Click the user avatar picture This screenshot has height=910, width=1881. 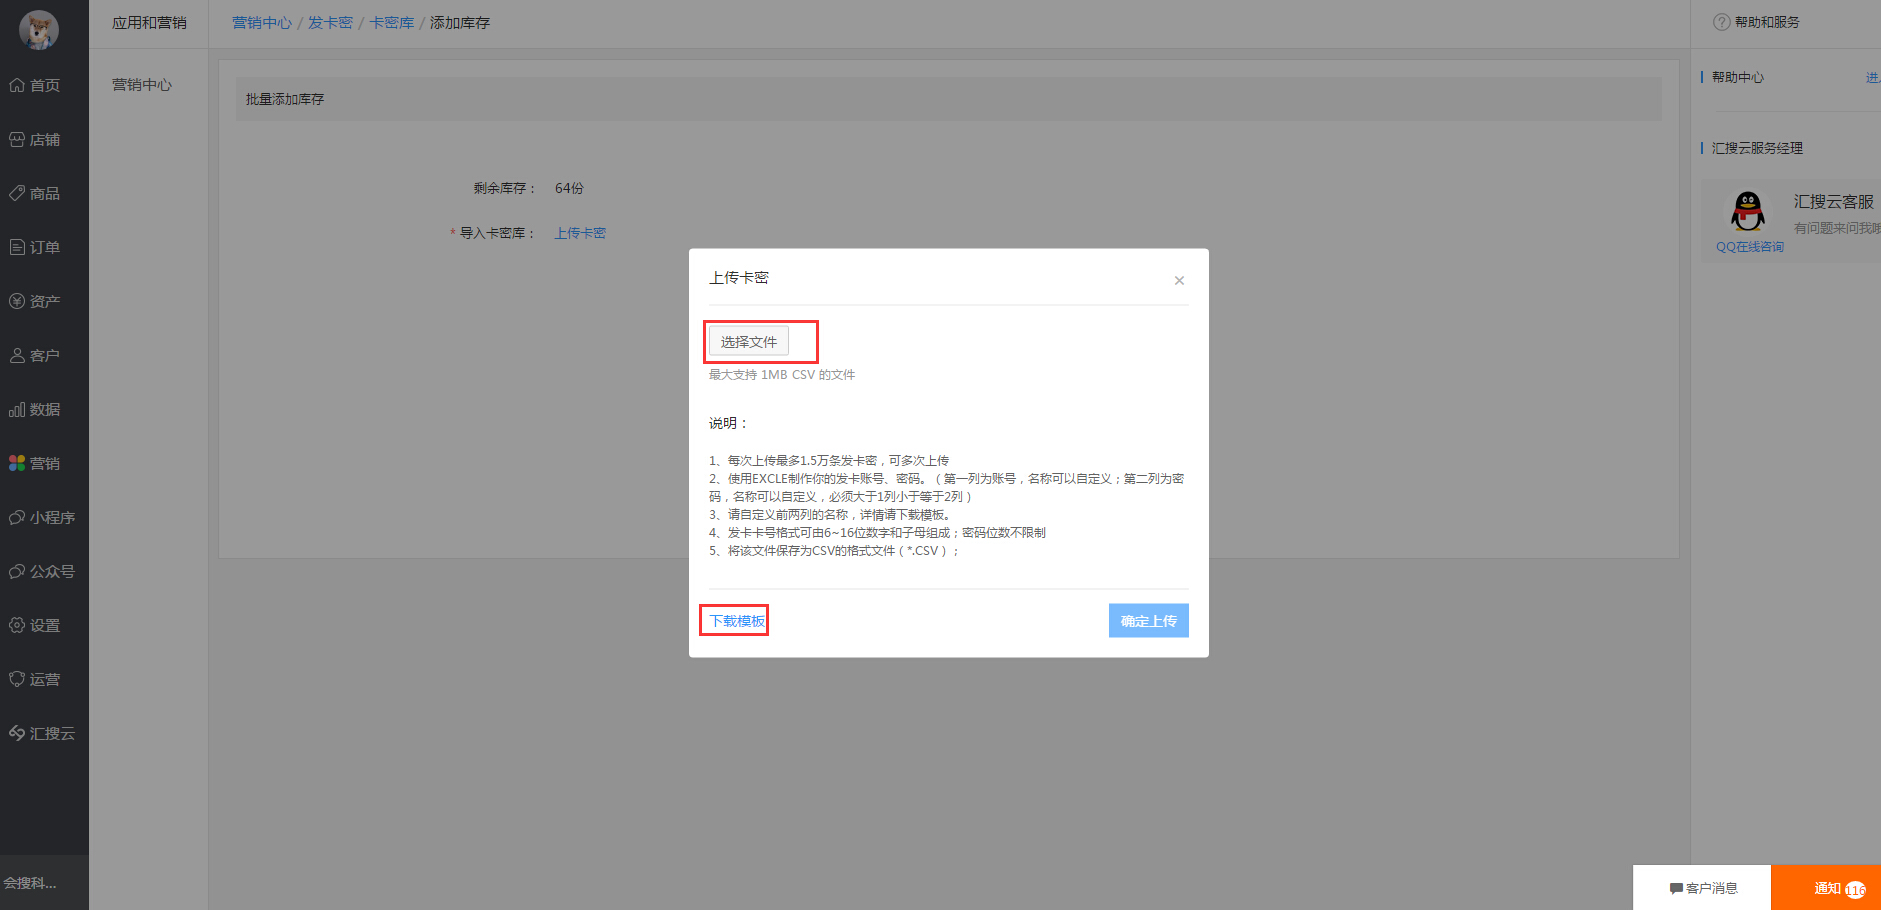(39, 30)
